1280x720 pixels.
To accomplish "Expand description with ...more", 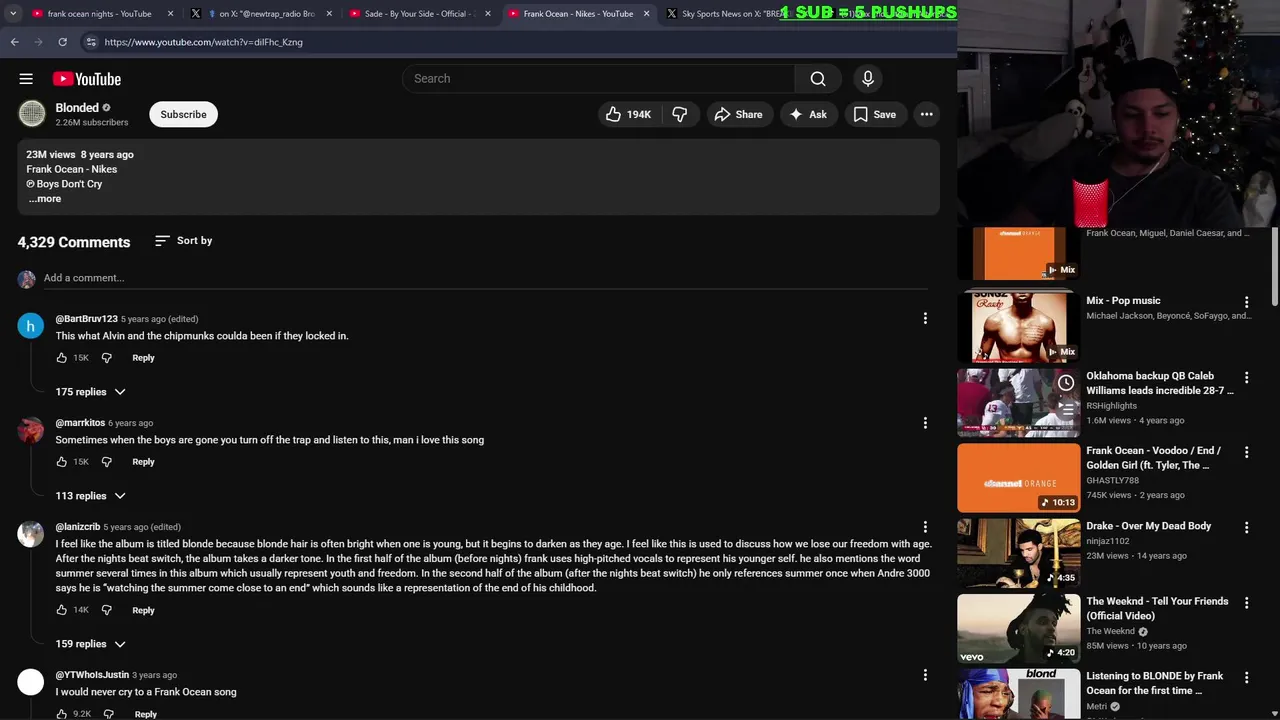I will click(44, 199).
